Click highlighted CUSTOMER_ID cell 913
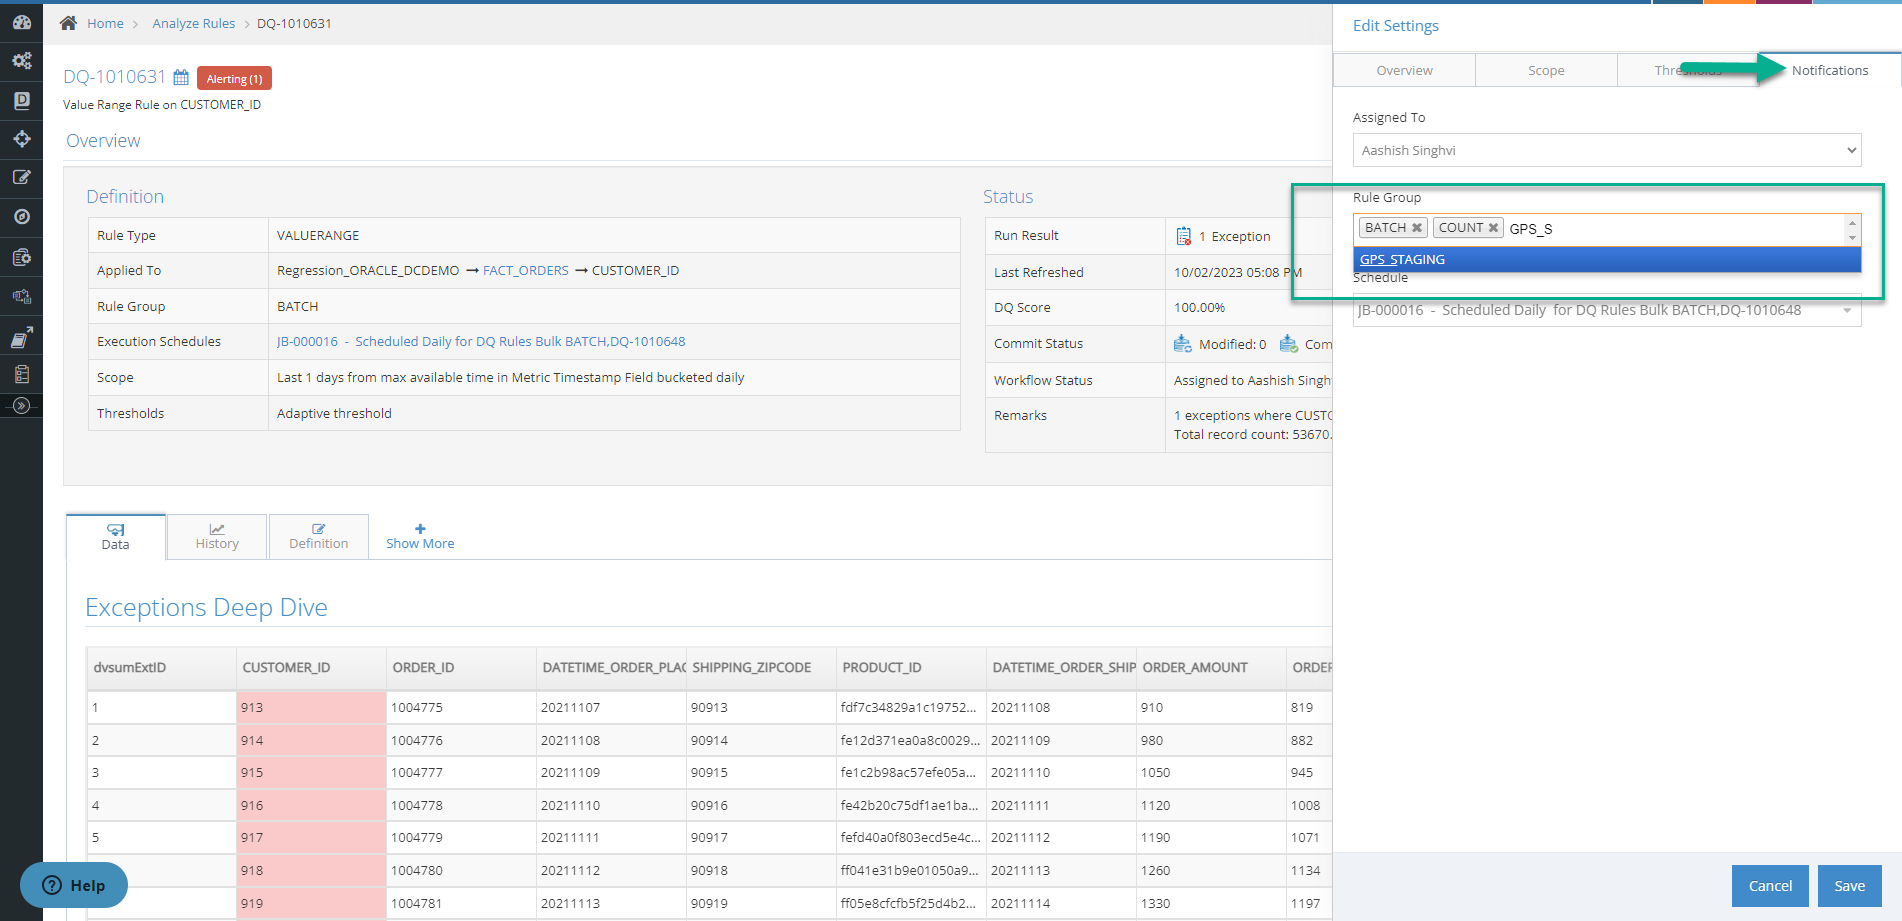Image resolution: width=1902 pixels, height=921 pixels. pos(311,707)
